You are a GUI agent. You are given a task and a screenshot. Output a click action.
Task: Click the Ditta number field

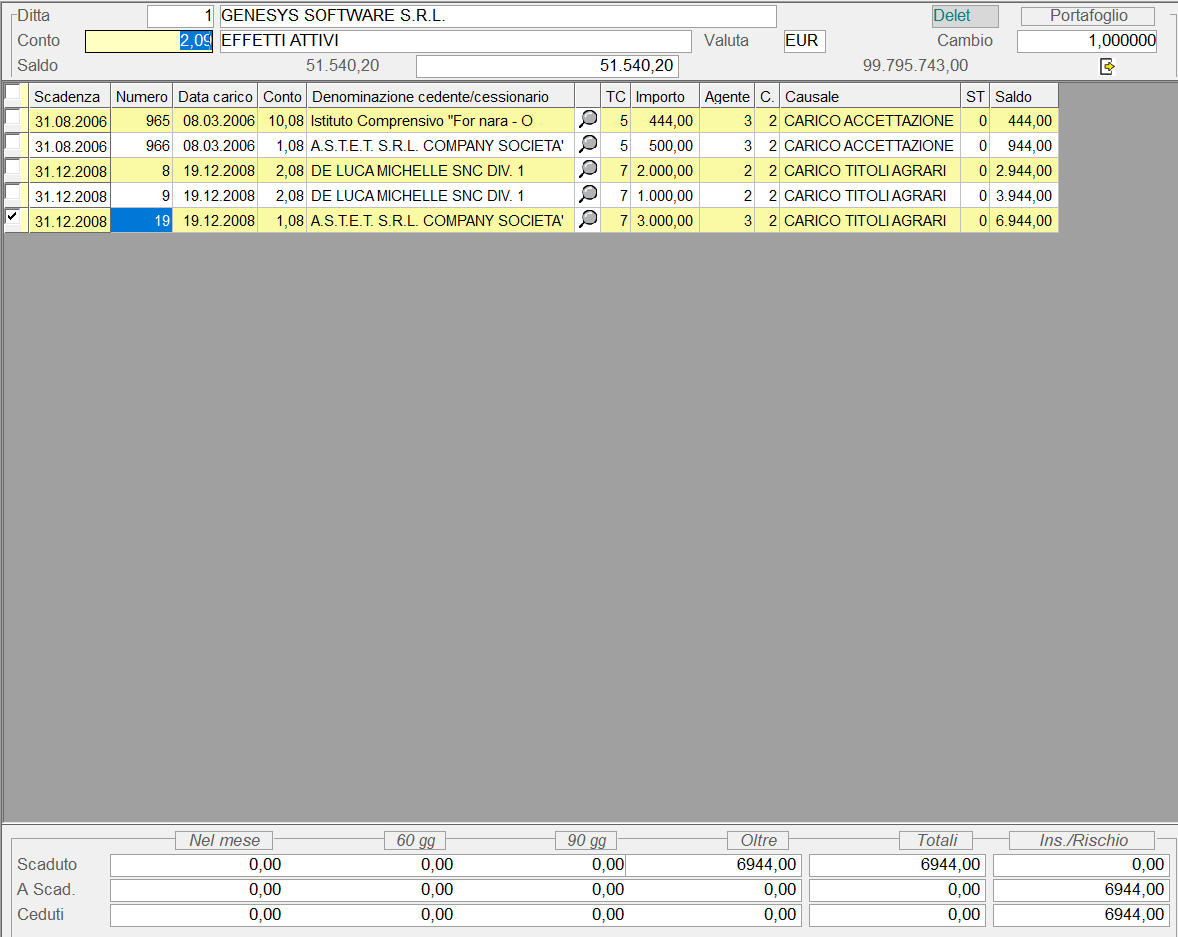(180, 16)
